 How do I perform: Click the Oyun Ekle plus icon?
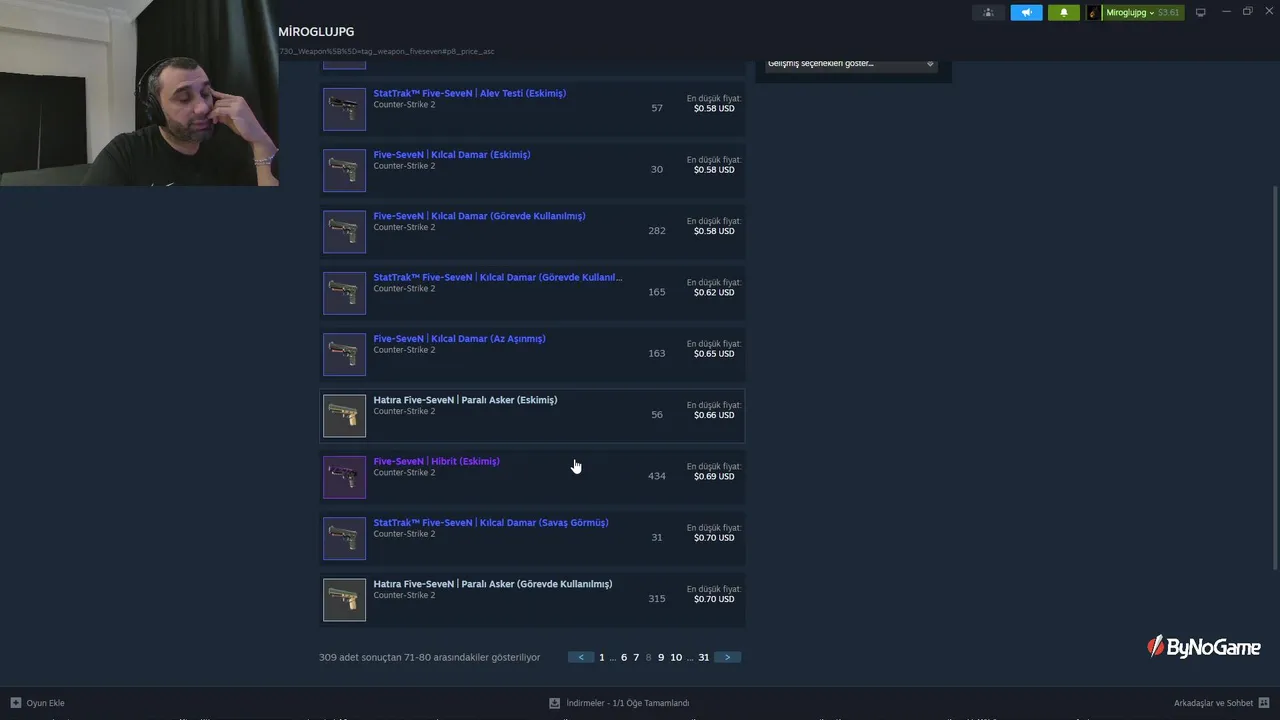click(x=15, y=703)
